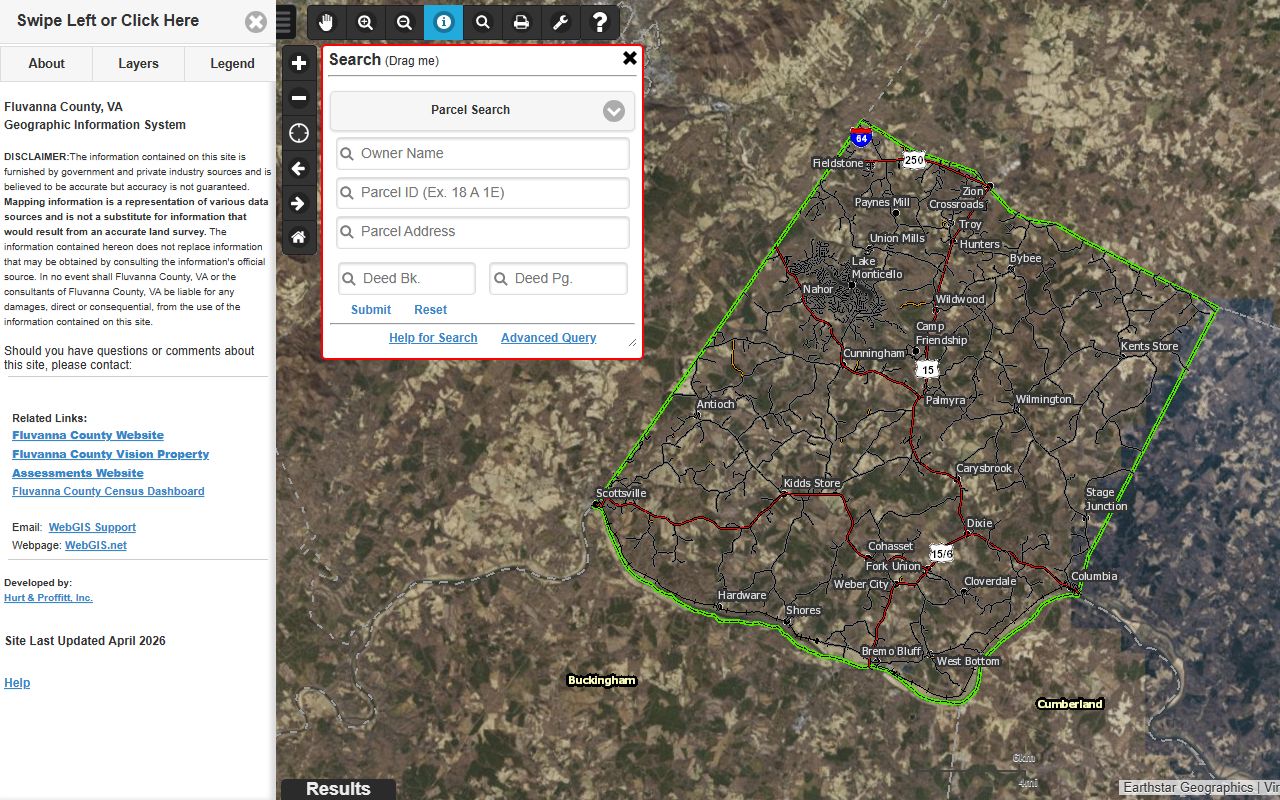Viewport: 1280px width, 800px height.
Task: Click the Owner Name input field
Action: 483,153
